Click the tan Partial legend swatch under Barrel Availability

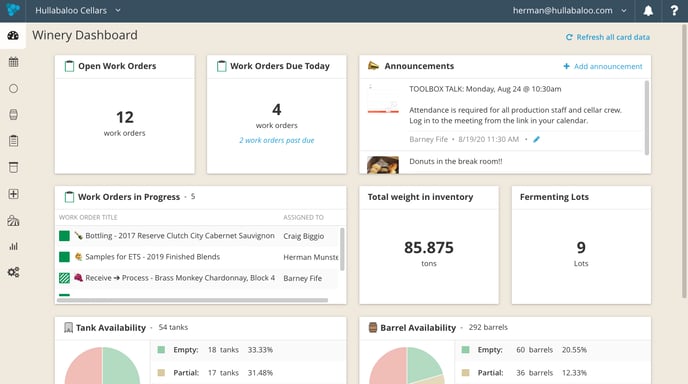click(x=466, y=373)
